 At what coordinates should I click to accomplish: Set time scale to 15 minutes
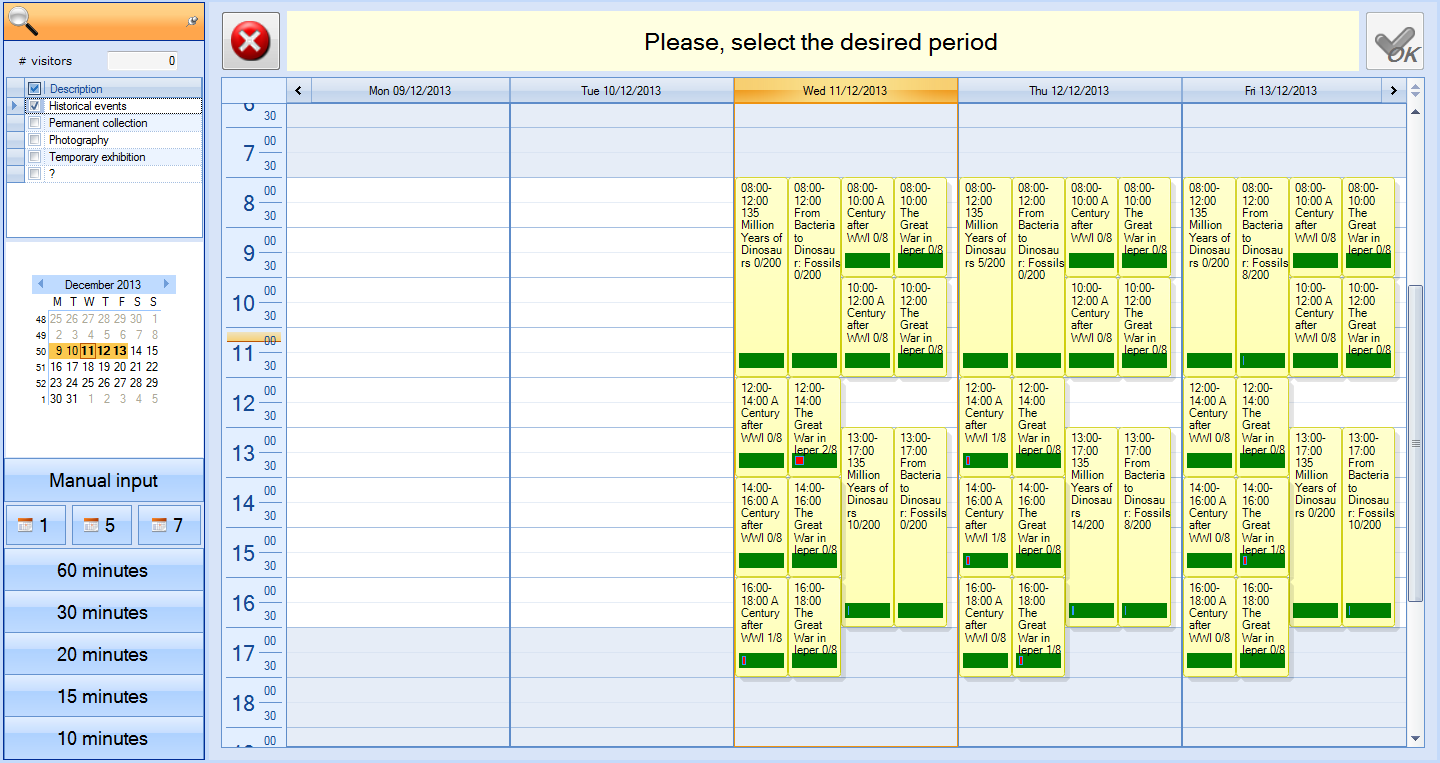104,697
